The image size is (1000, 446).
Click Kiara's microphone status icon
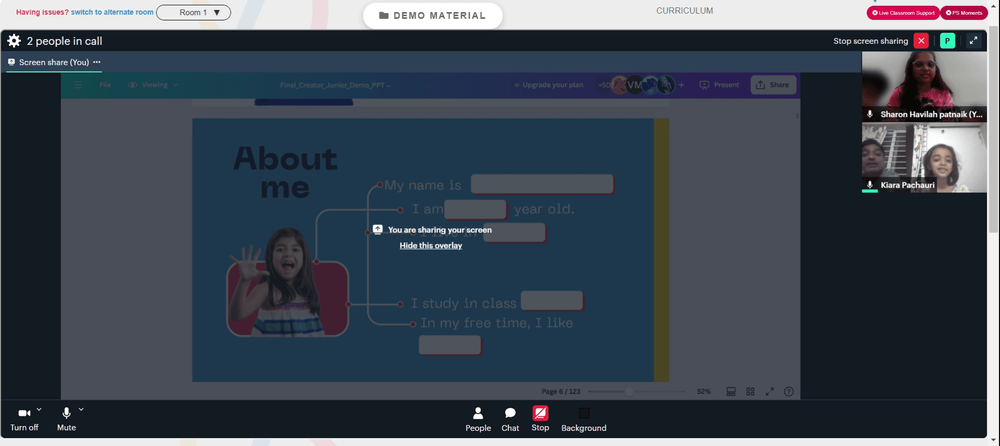[x=870, y=185]
